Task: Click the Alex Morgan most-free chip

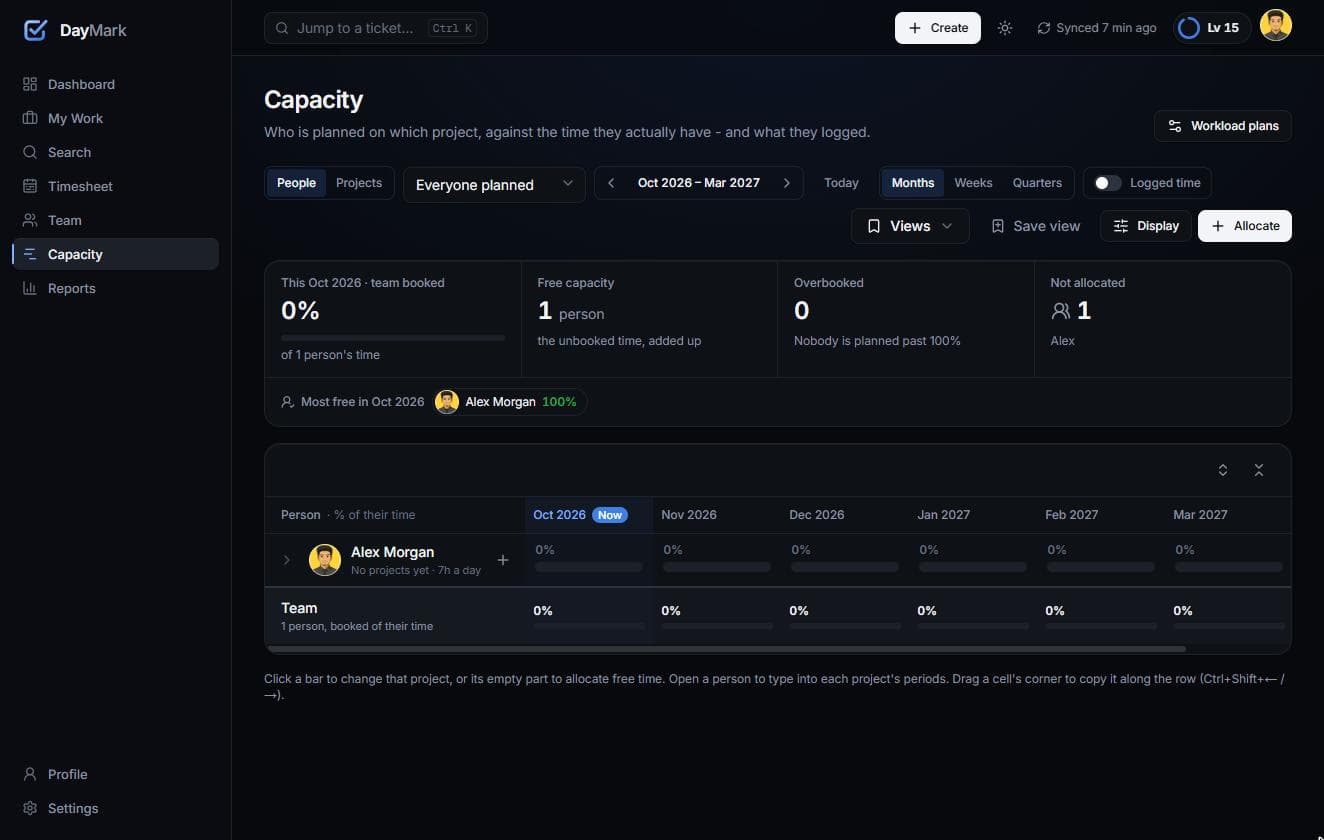Action: 510,402
